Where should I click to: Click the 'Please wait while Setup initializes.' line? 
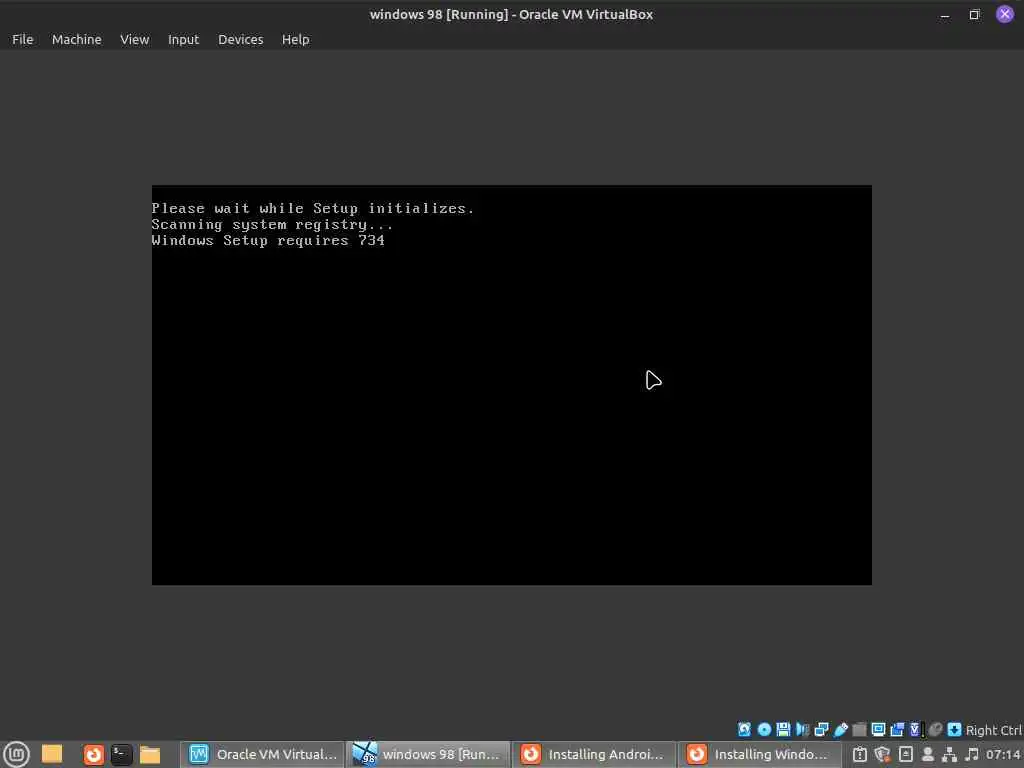tap(312, 208)
